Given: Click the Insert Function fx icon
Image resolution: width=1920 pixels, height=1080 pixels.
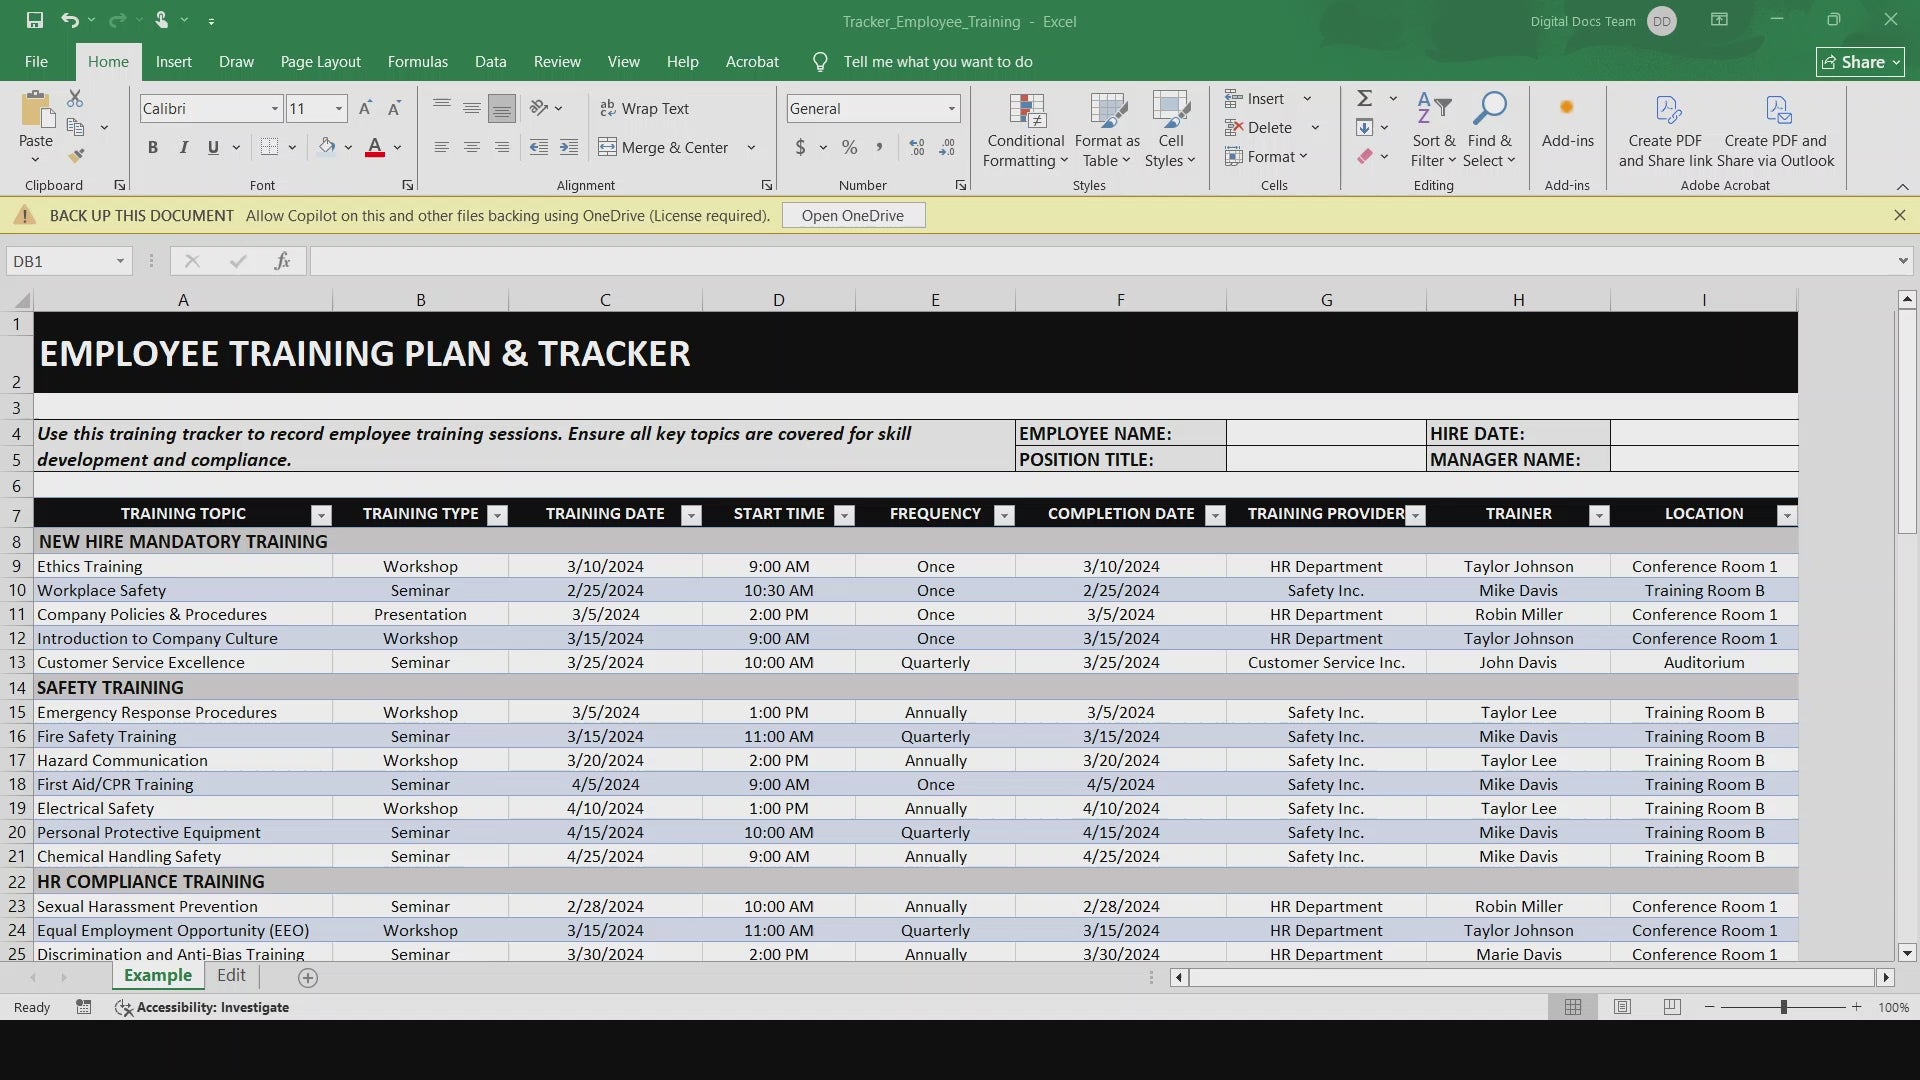Looking at the screenshot, I should pos(282,261).
